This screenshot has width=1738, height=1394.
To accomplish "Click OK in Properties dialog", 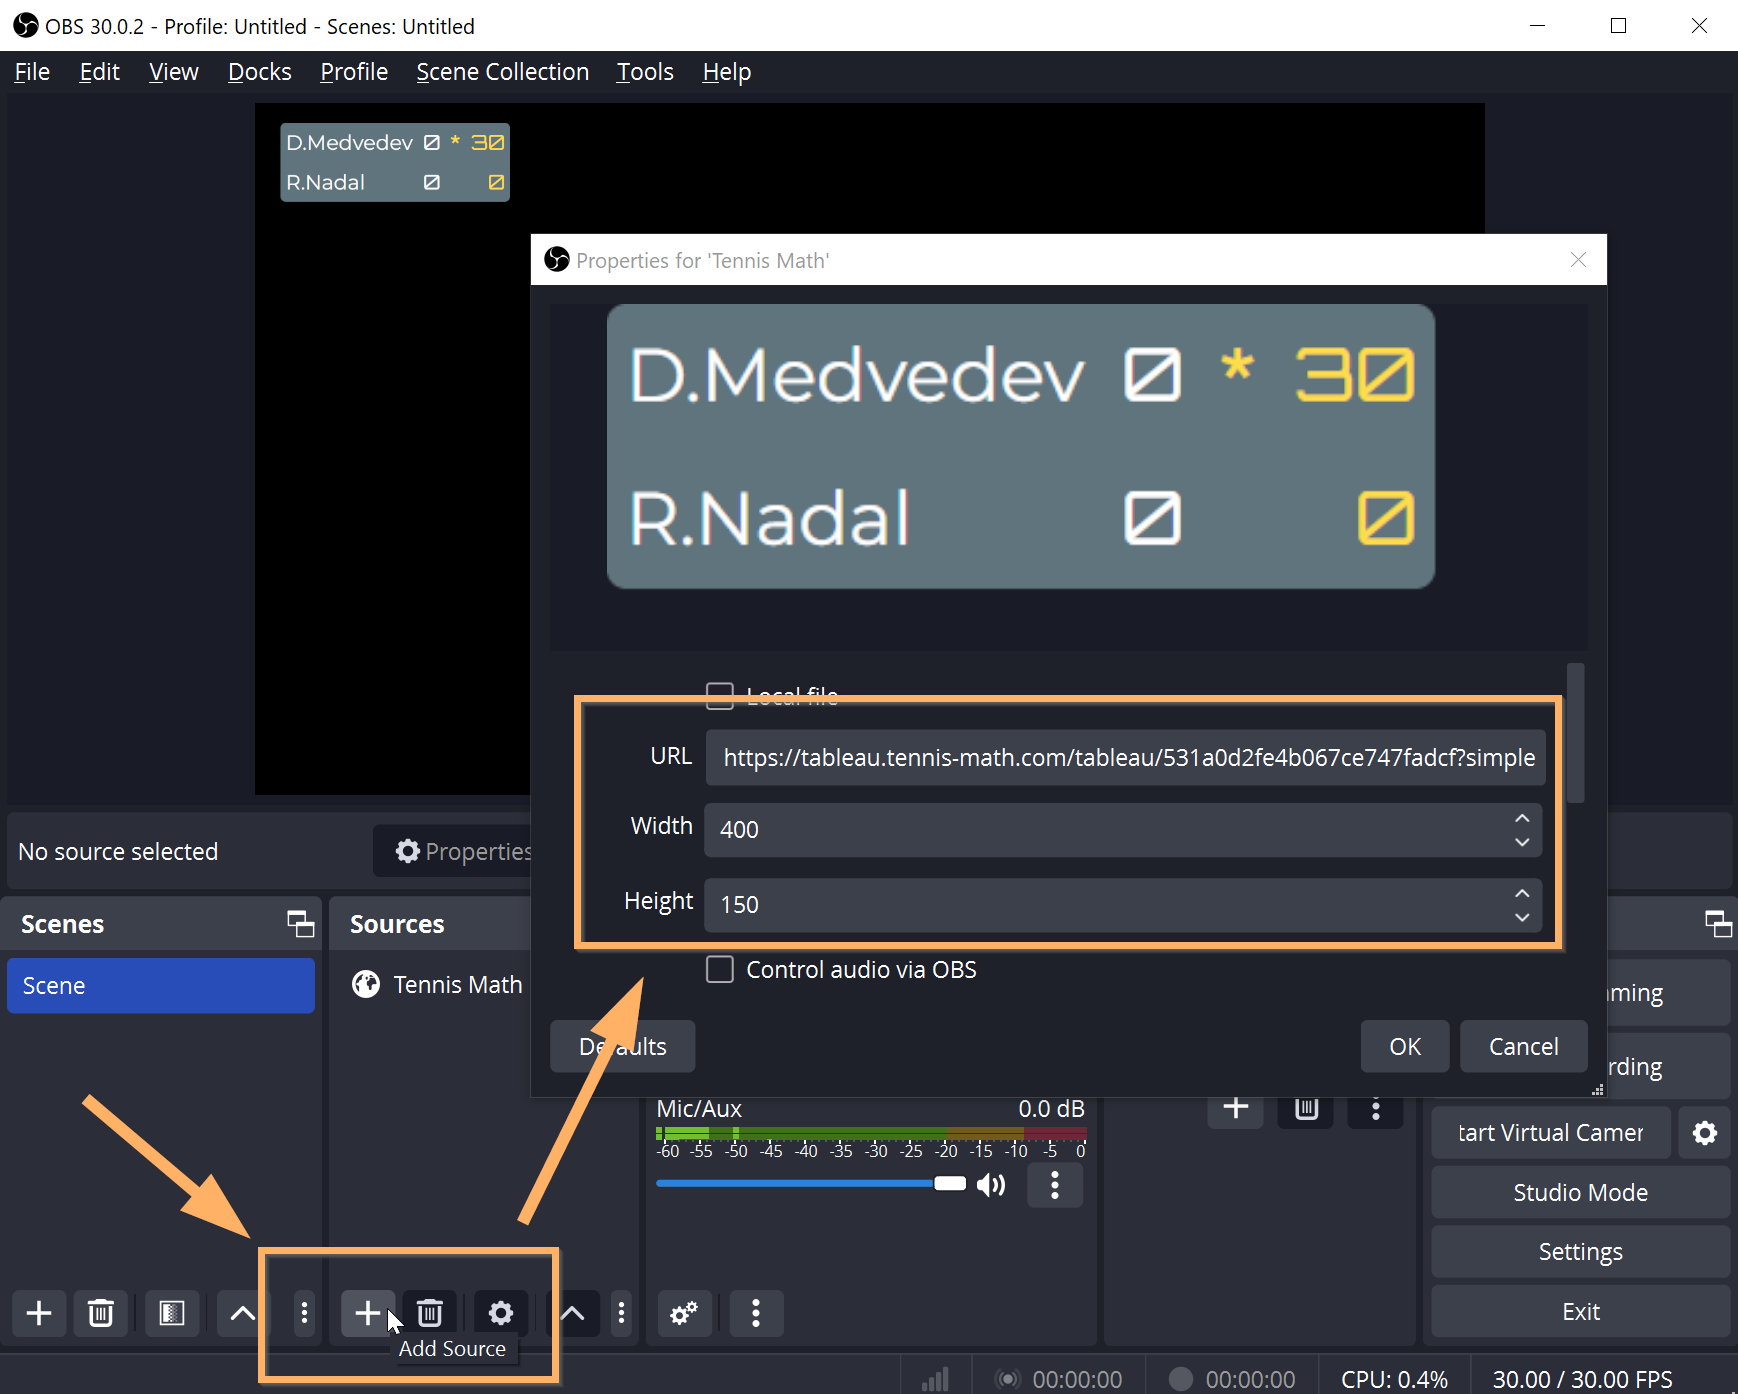I will [x=1404, y=1046].
